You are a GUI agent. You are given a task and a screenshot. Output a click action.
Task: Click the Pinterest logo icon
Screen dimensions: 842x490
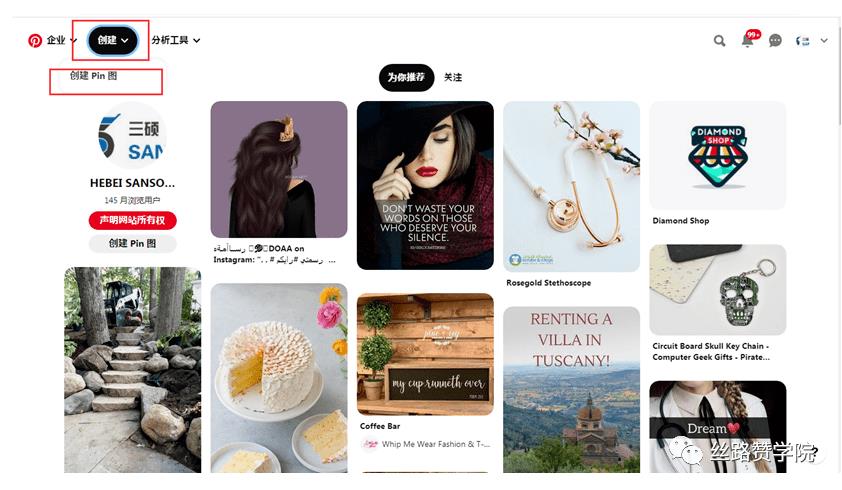pyautogui.click(x=35, y=40)
